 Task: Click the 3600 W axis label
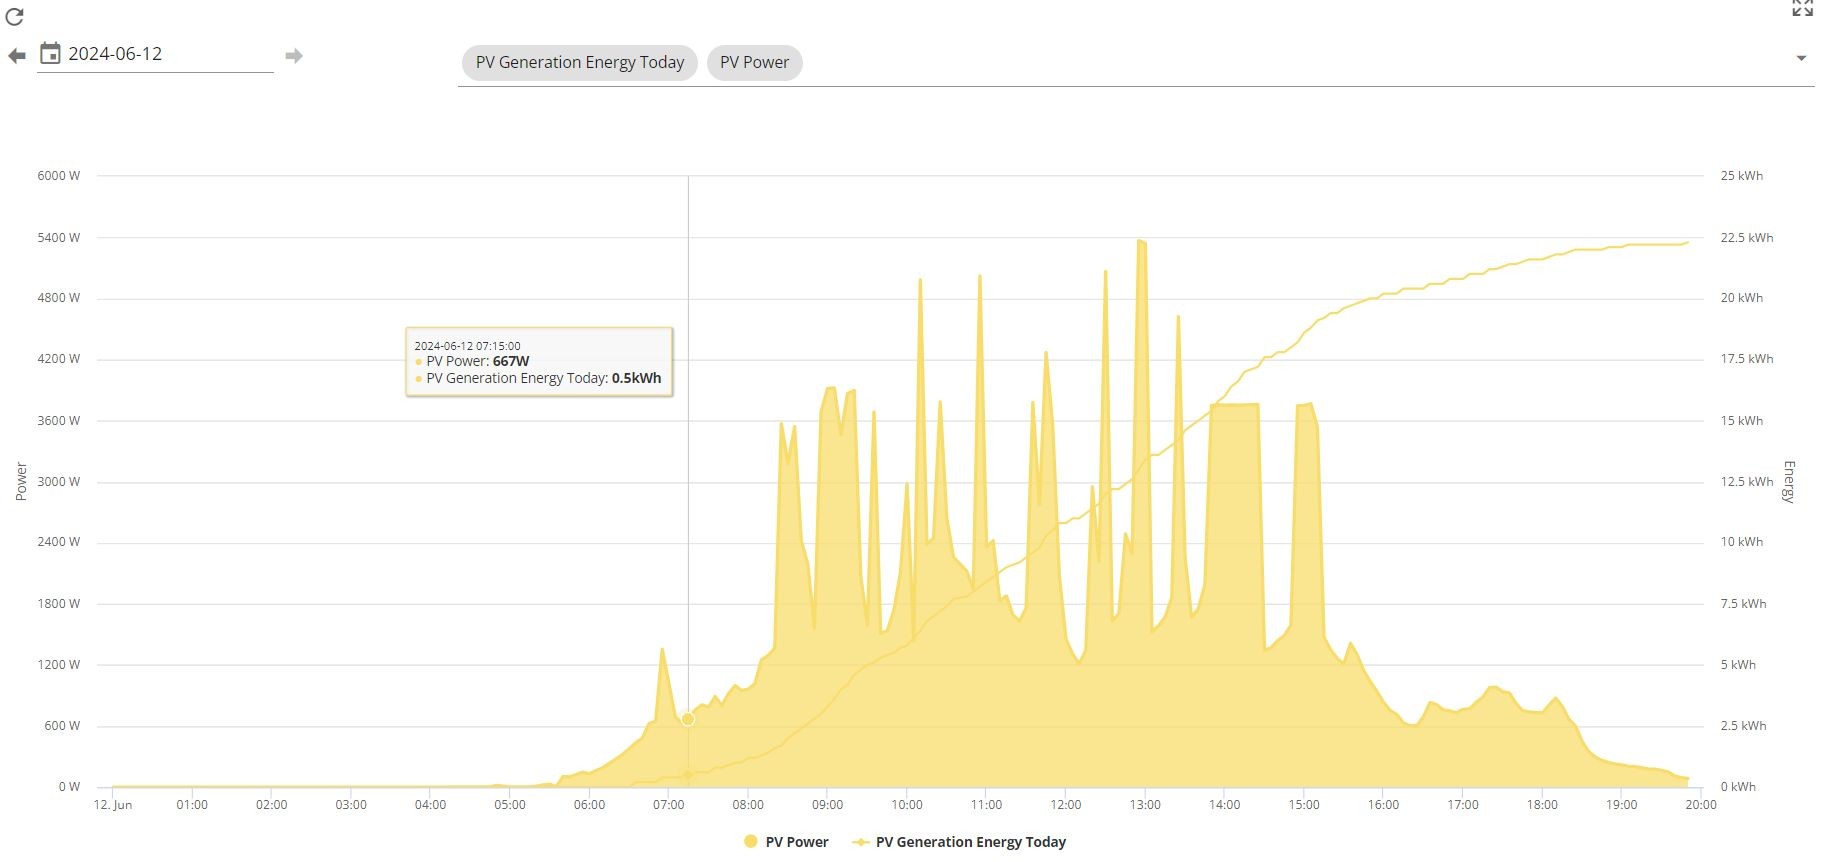point(59,421)
